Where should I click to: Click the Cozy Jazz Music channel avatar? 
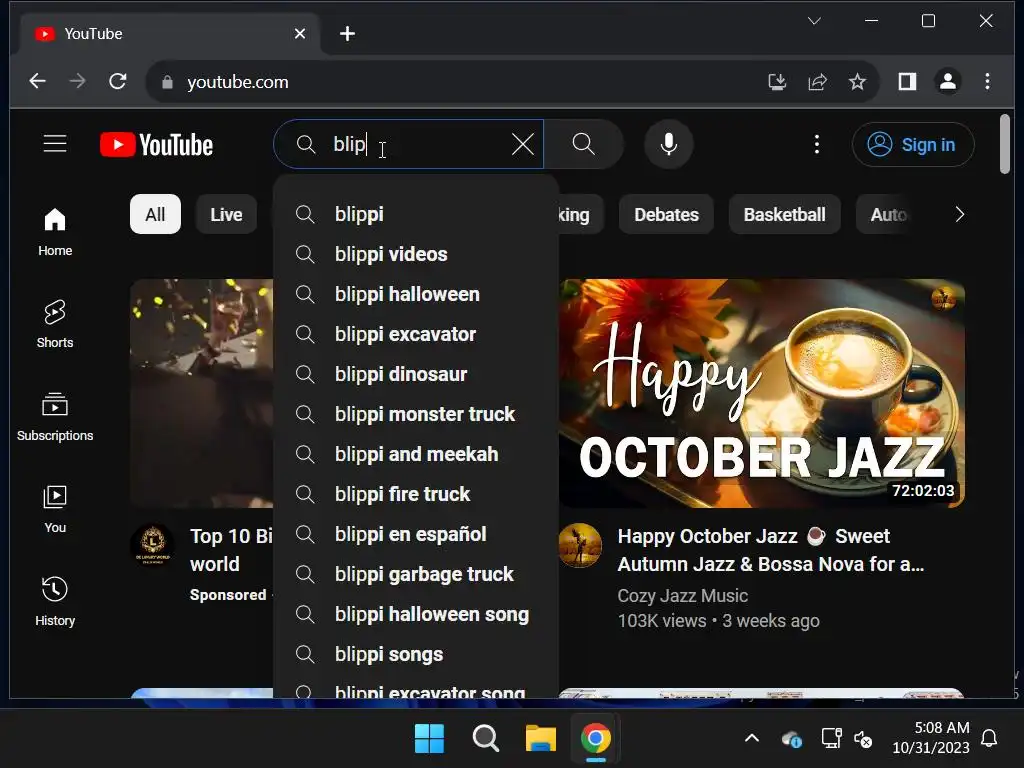[x=580, y=545]
